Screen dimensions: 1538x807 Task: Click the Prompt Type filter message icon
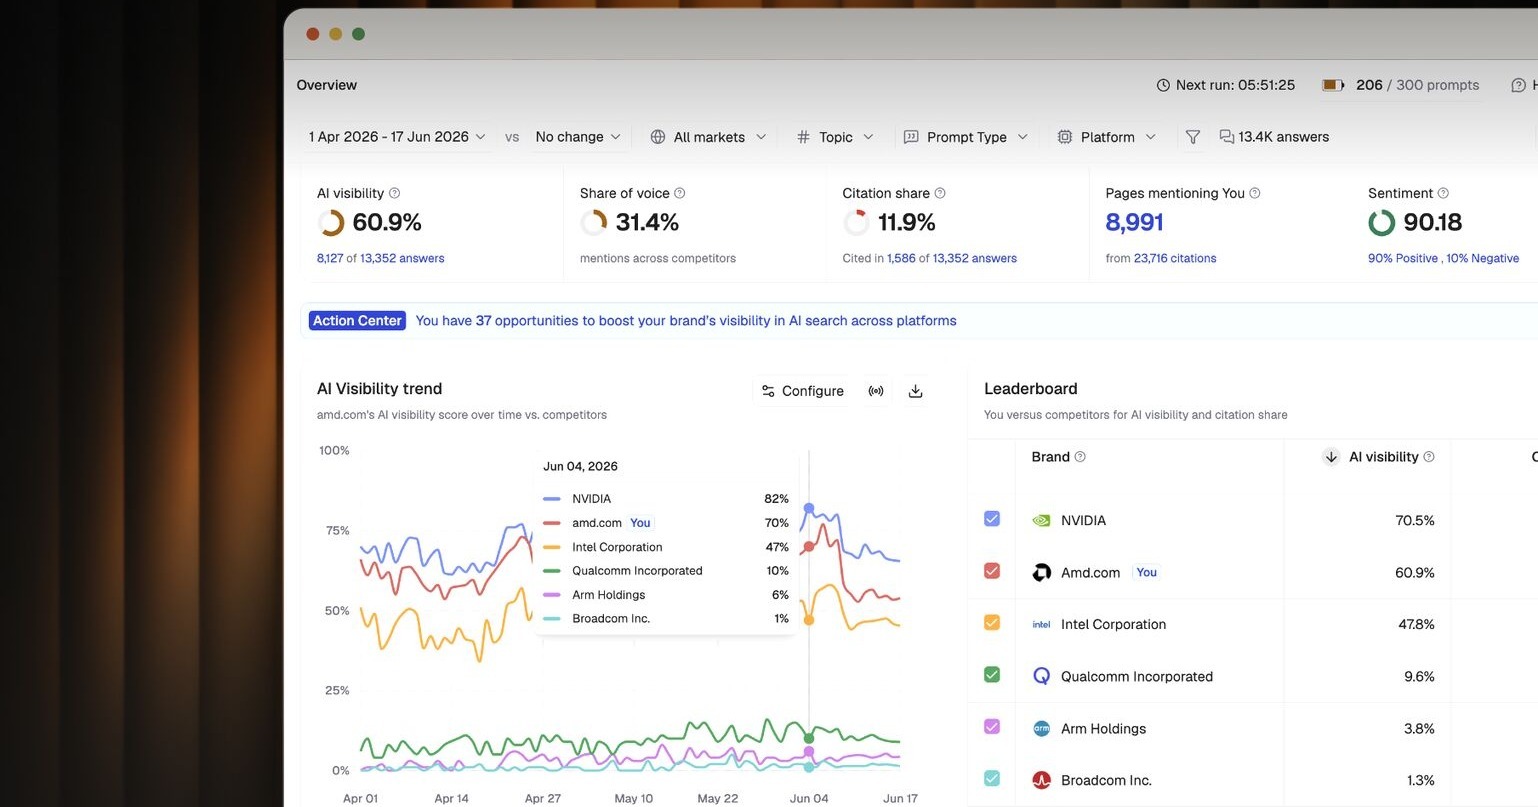(911, 137)
